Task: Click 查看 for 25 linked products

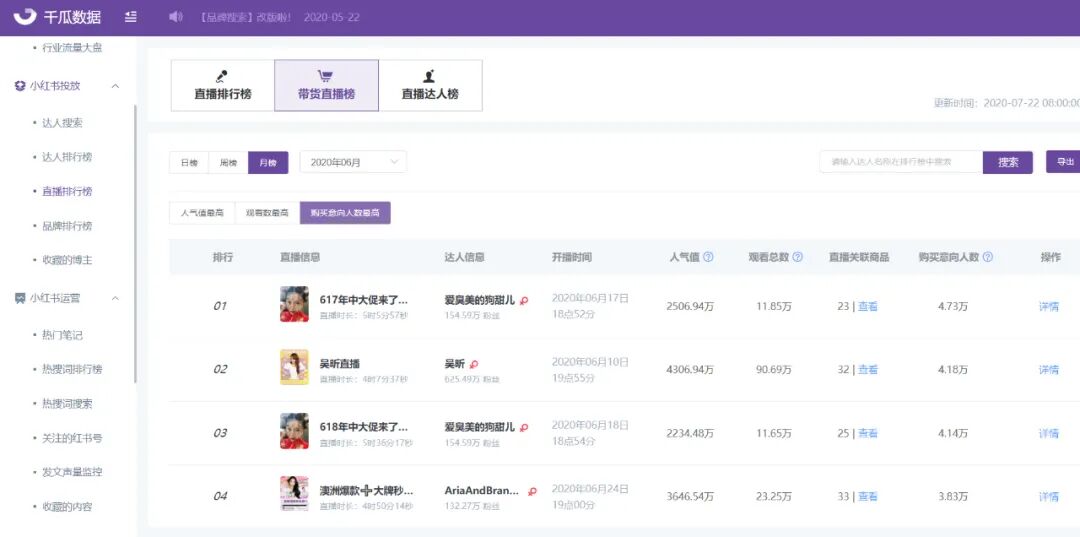Action: [x=868, y=433]
